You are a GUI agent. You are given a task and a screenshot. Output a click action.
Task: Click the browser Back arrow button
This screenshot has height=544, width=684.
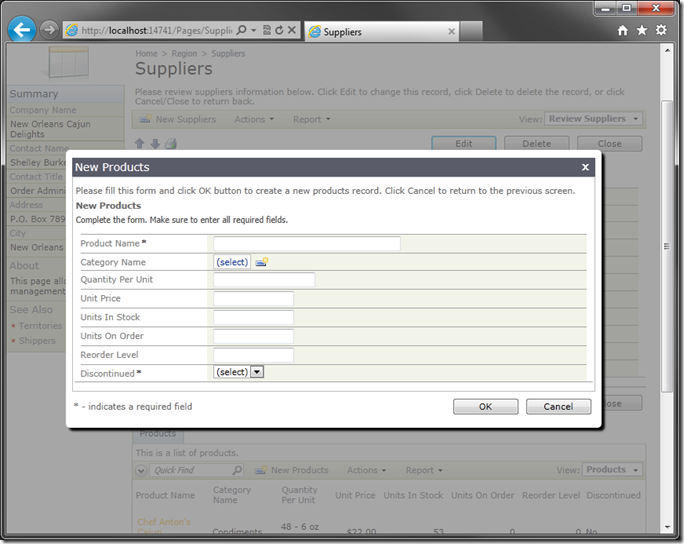(x=21, y=30)
